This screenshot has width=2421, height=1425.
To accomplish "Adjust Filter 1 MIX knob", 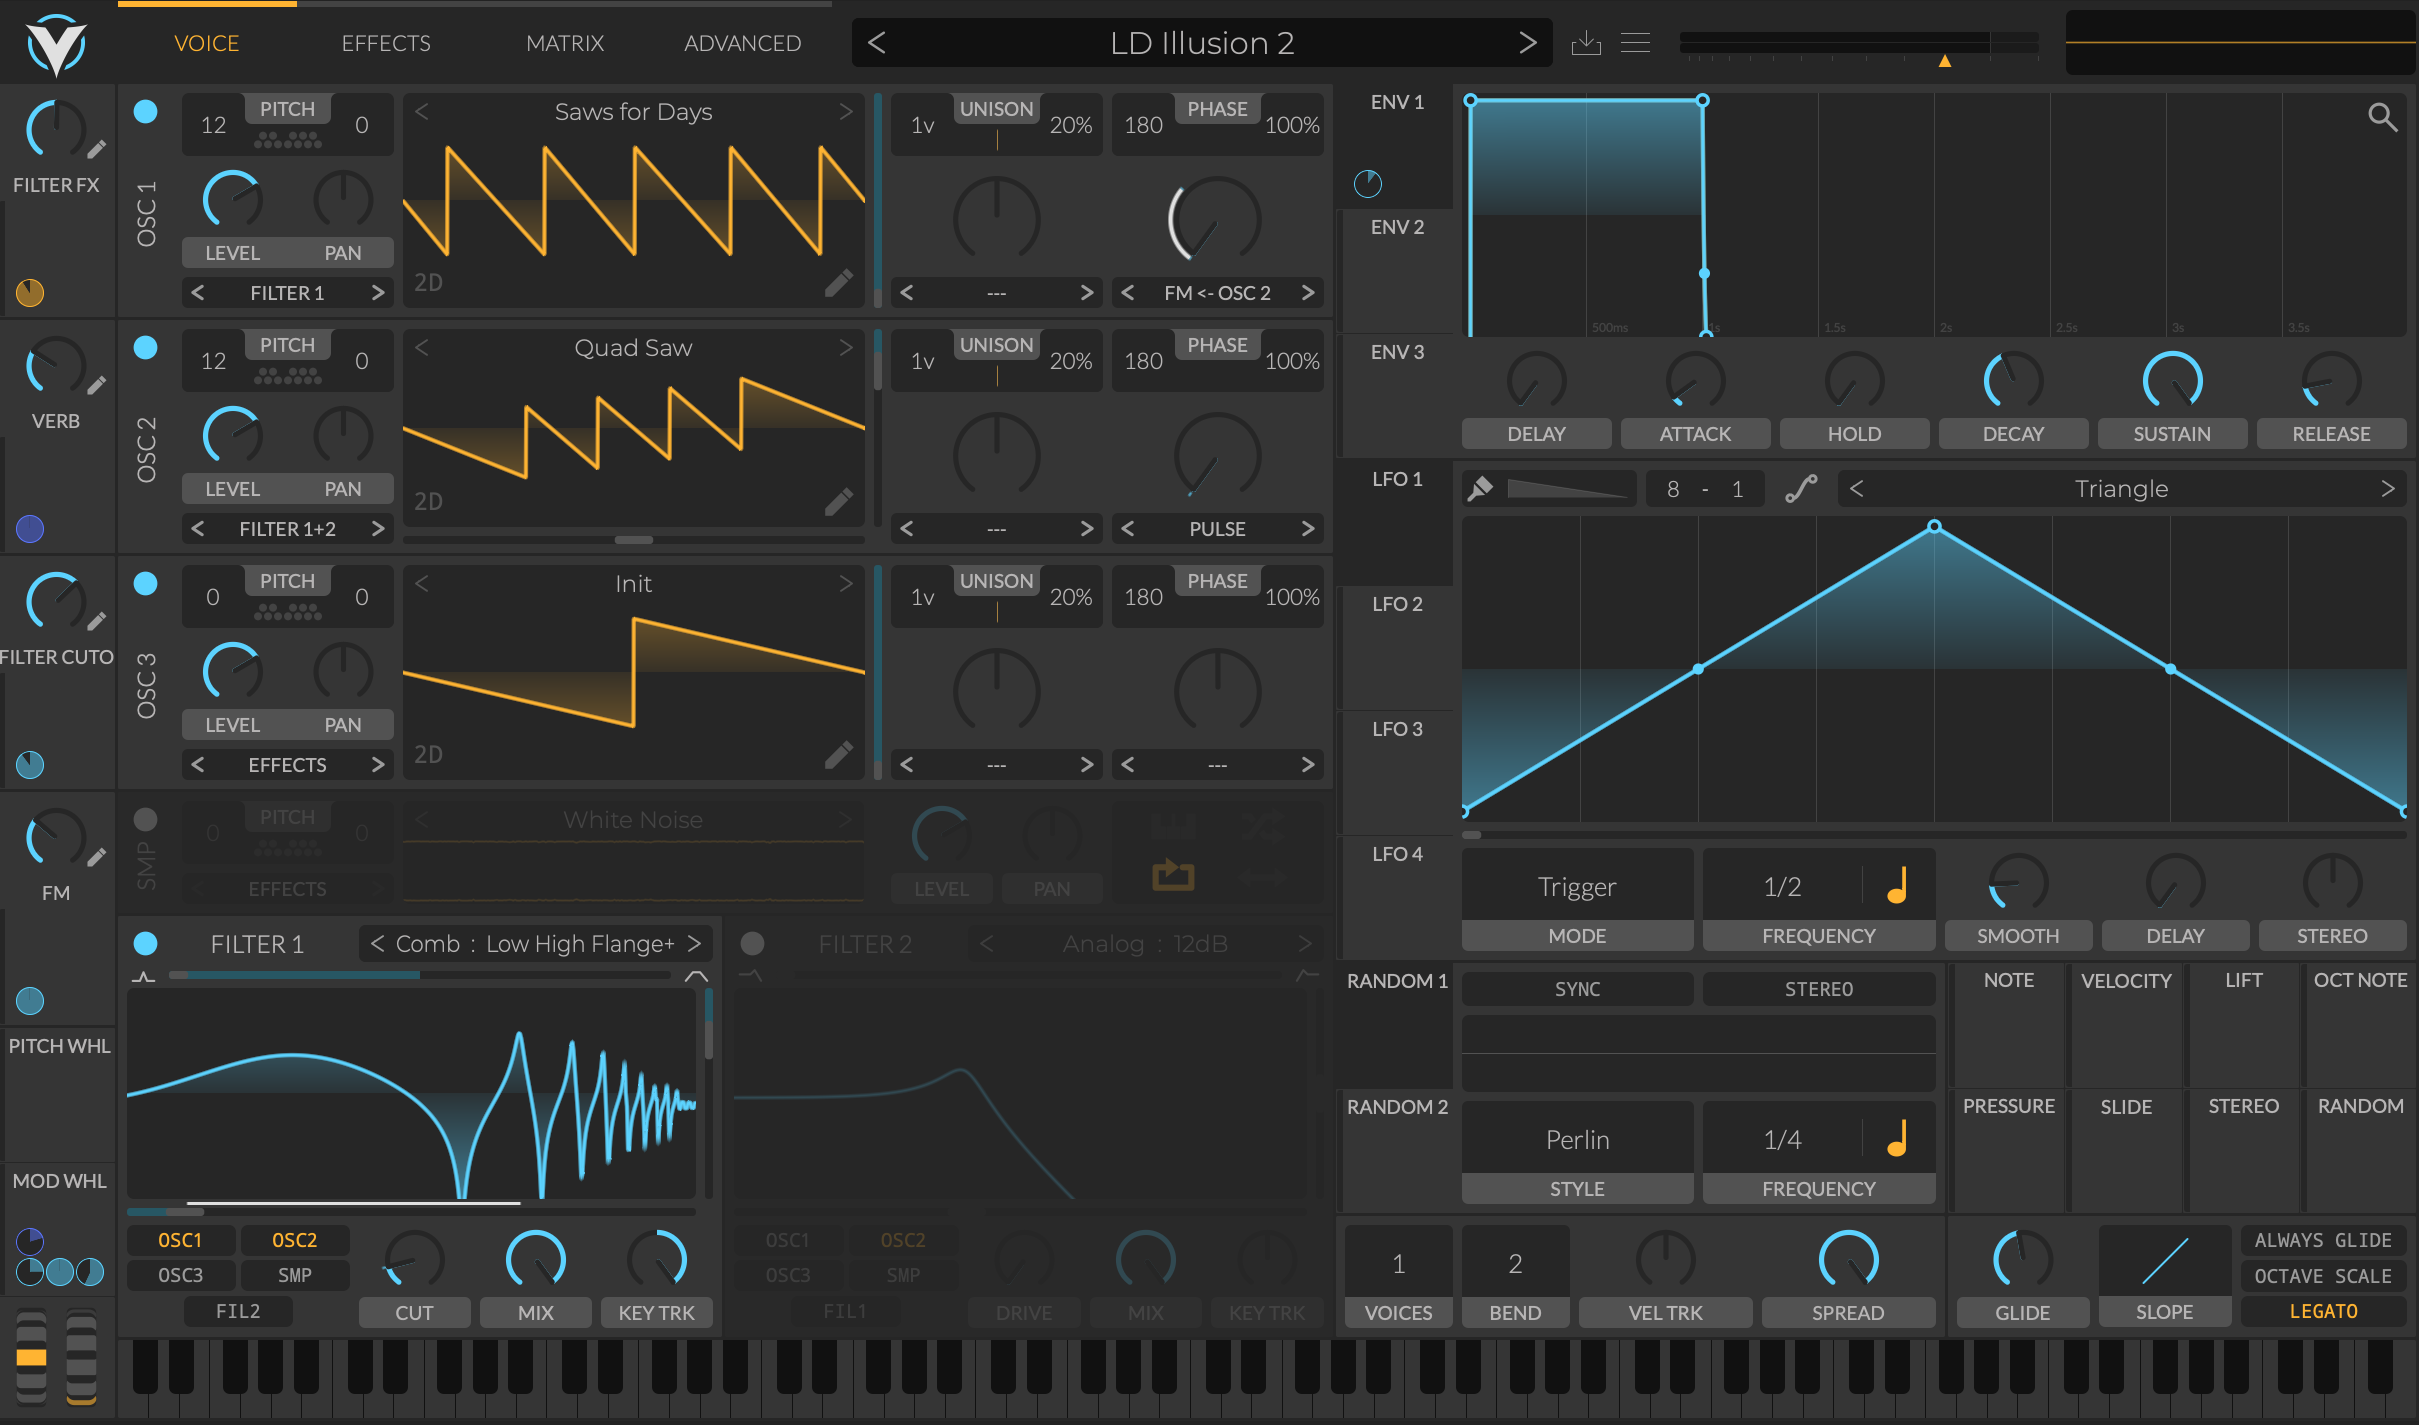I will [x=535, y=1259].
